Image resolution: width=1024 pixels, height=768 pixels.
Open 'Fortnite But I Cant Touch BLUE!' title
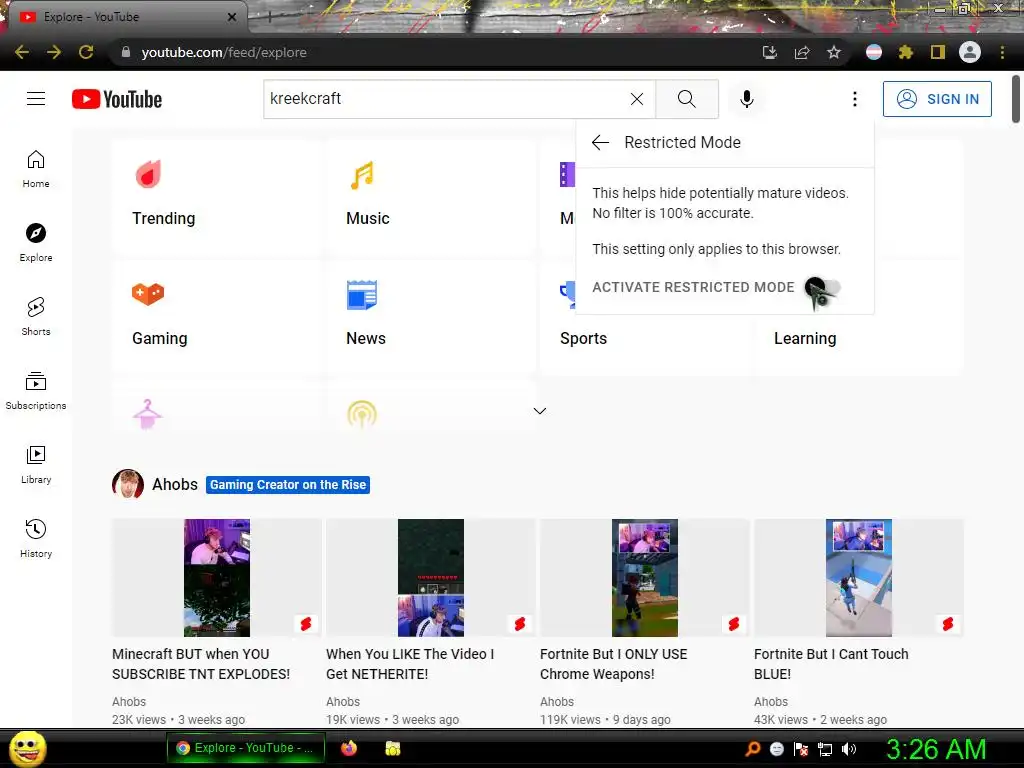831,664
